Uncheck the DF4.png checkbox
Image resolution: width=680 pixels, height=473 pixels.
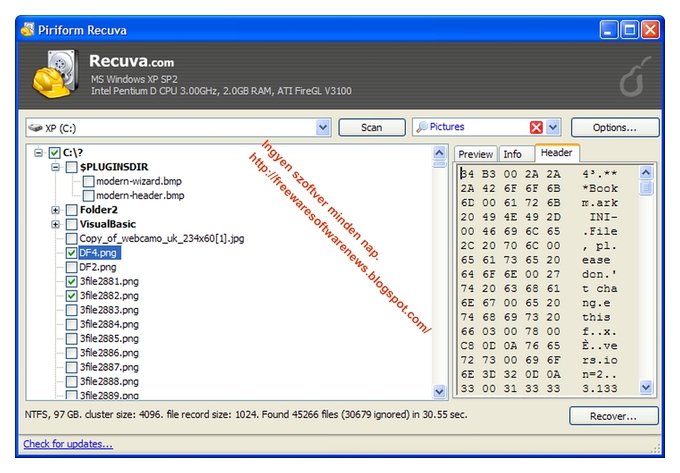coord(72,253)
